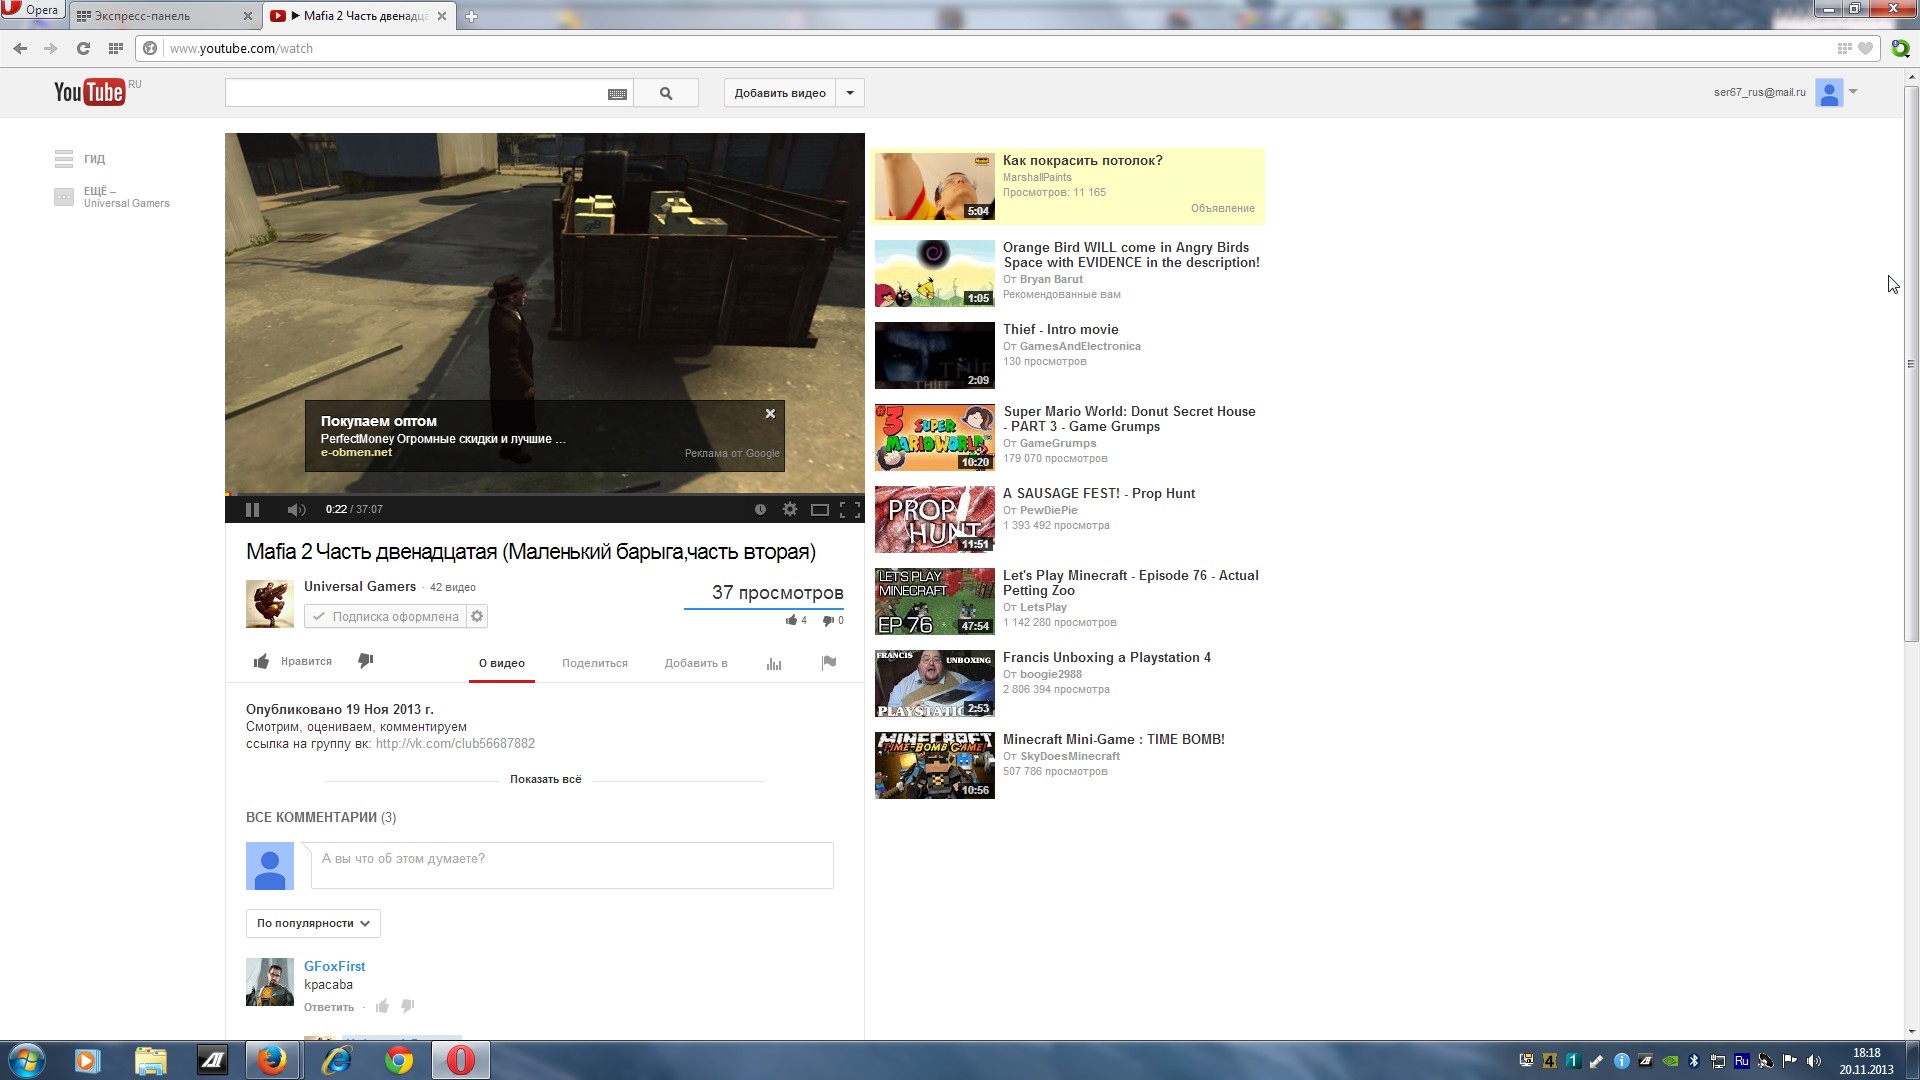Viewport: 1920px width, 1080px height.
Task: Launch Firefox from taskbar
Action: pos(271,1060)
